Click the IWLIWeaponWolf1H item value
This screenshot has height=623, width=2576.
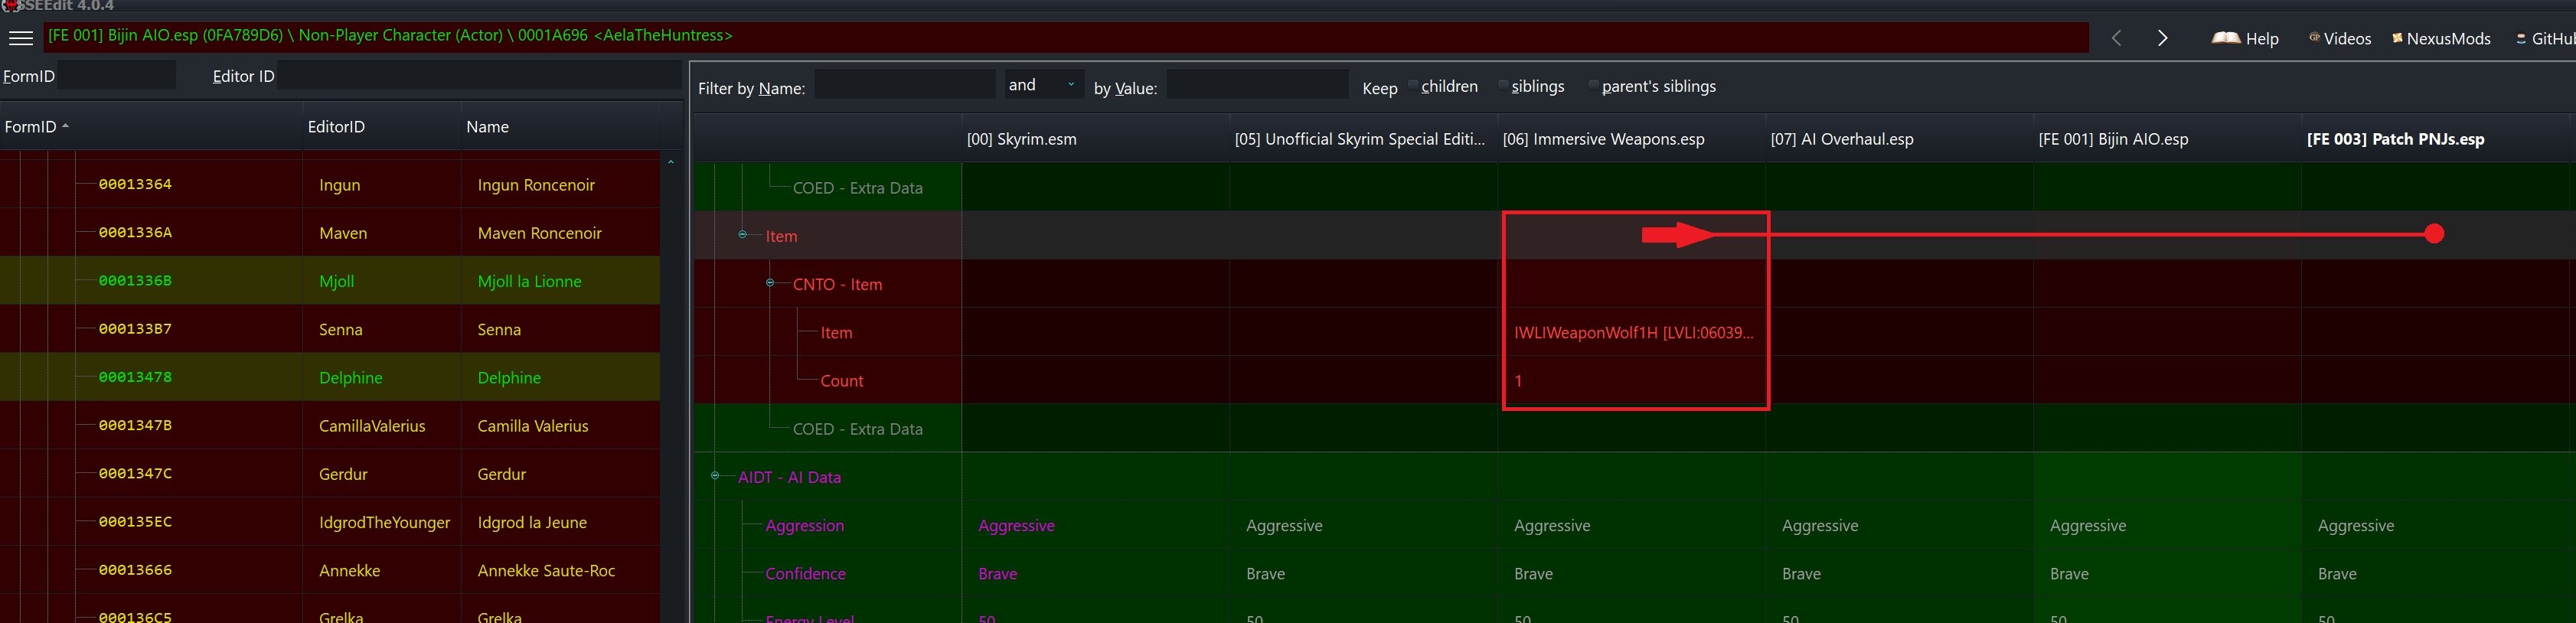[1633, 332]
